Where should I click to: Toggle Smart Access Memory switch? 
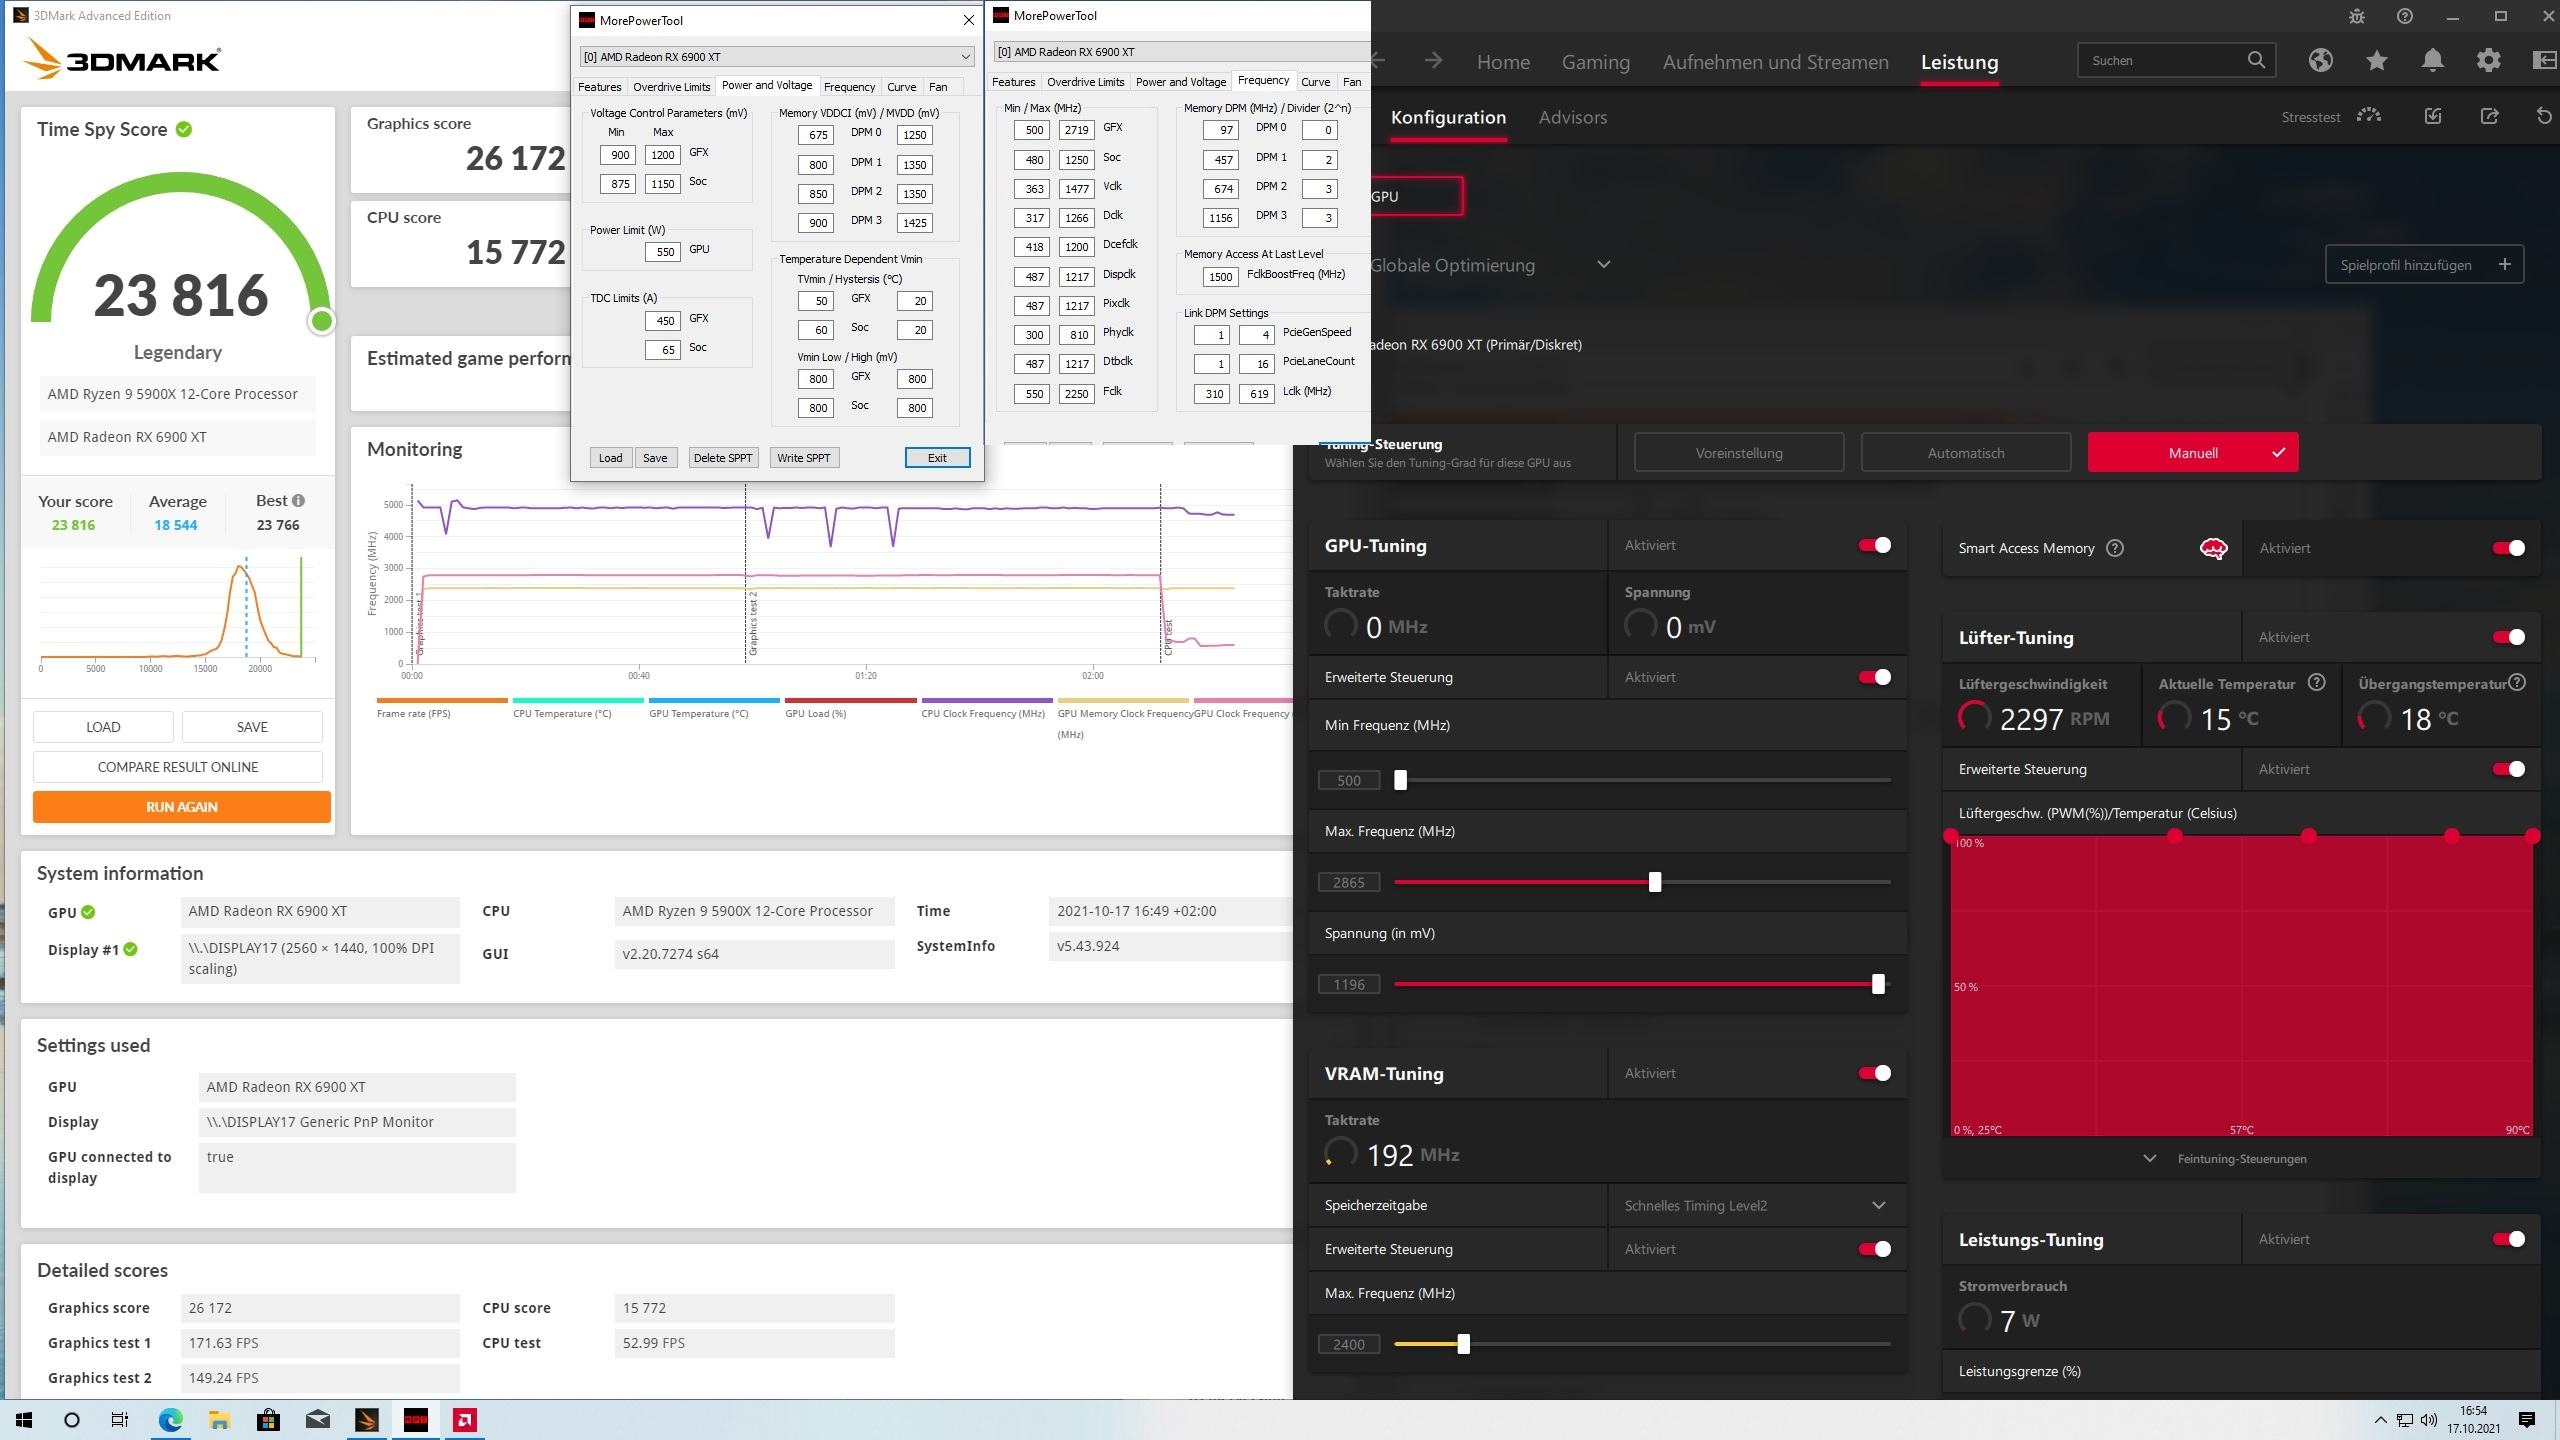pos(2508,548)
